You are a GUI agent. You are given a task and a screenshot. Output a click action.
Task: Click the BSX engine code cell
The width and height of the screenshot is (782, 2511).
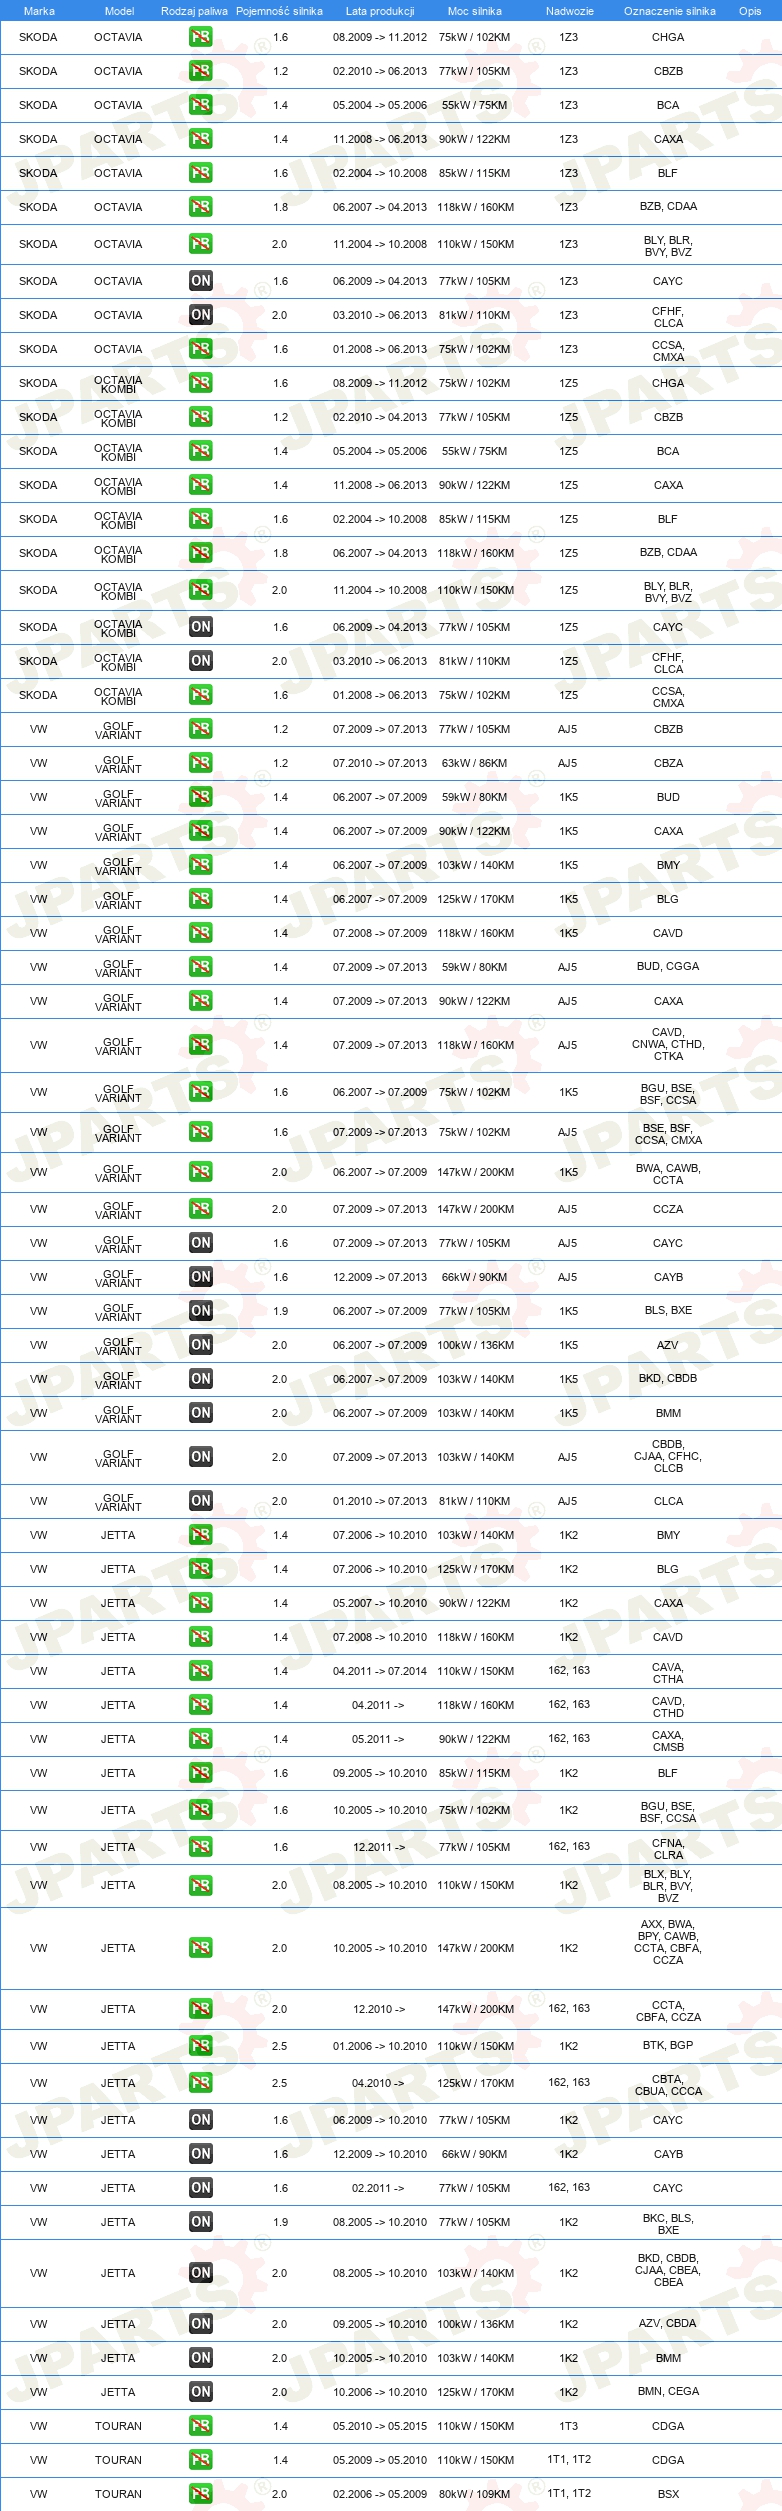[x=668, y=2493]
